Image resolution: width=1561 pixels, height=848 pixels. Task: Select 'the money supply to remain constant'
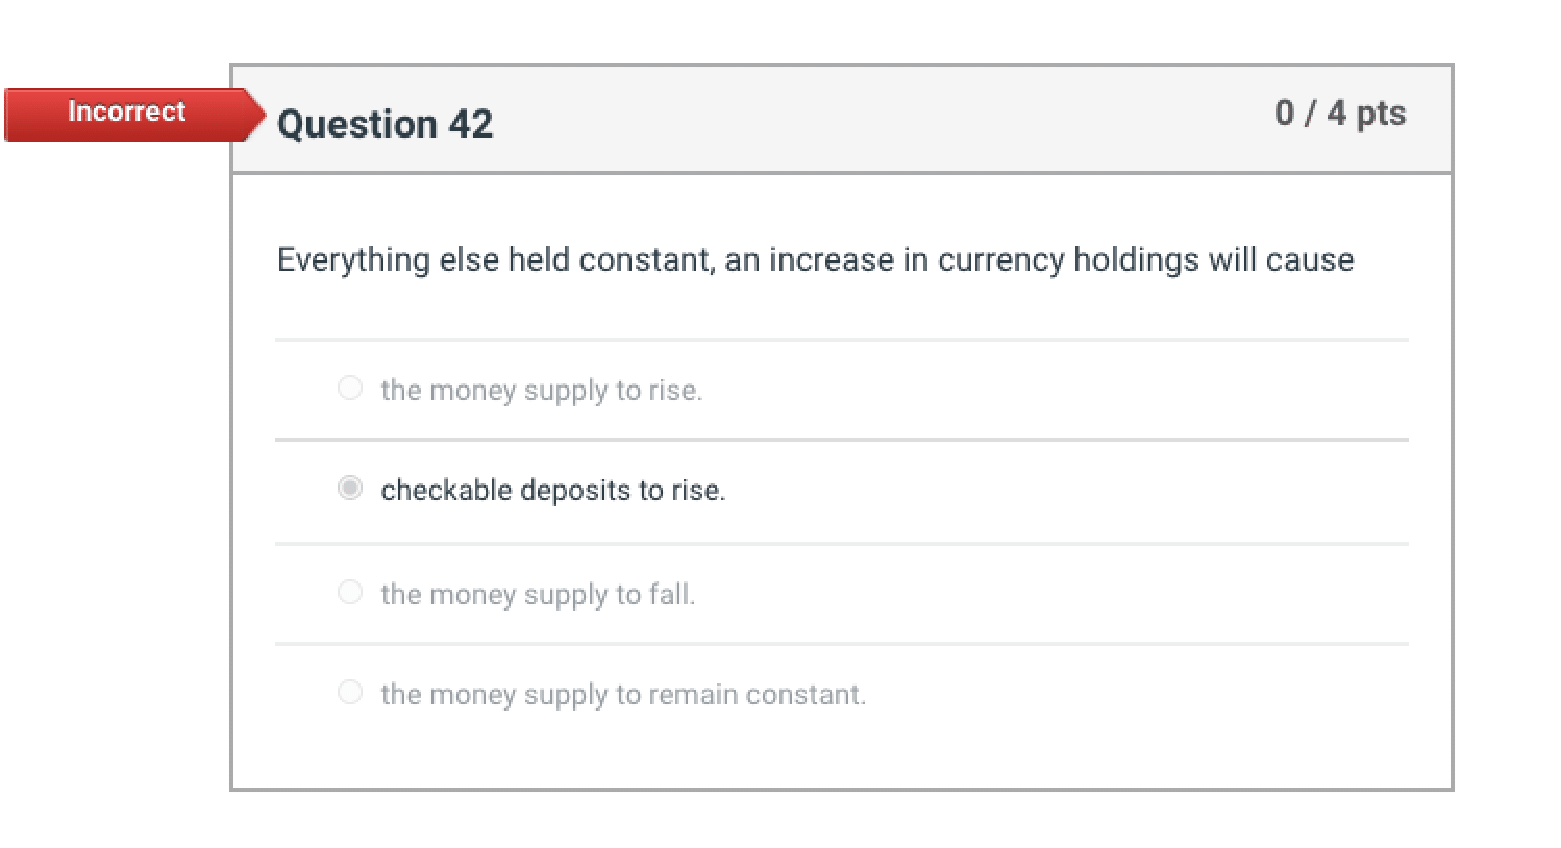(x=350, y=691)
